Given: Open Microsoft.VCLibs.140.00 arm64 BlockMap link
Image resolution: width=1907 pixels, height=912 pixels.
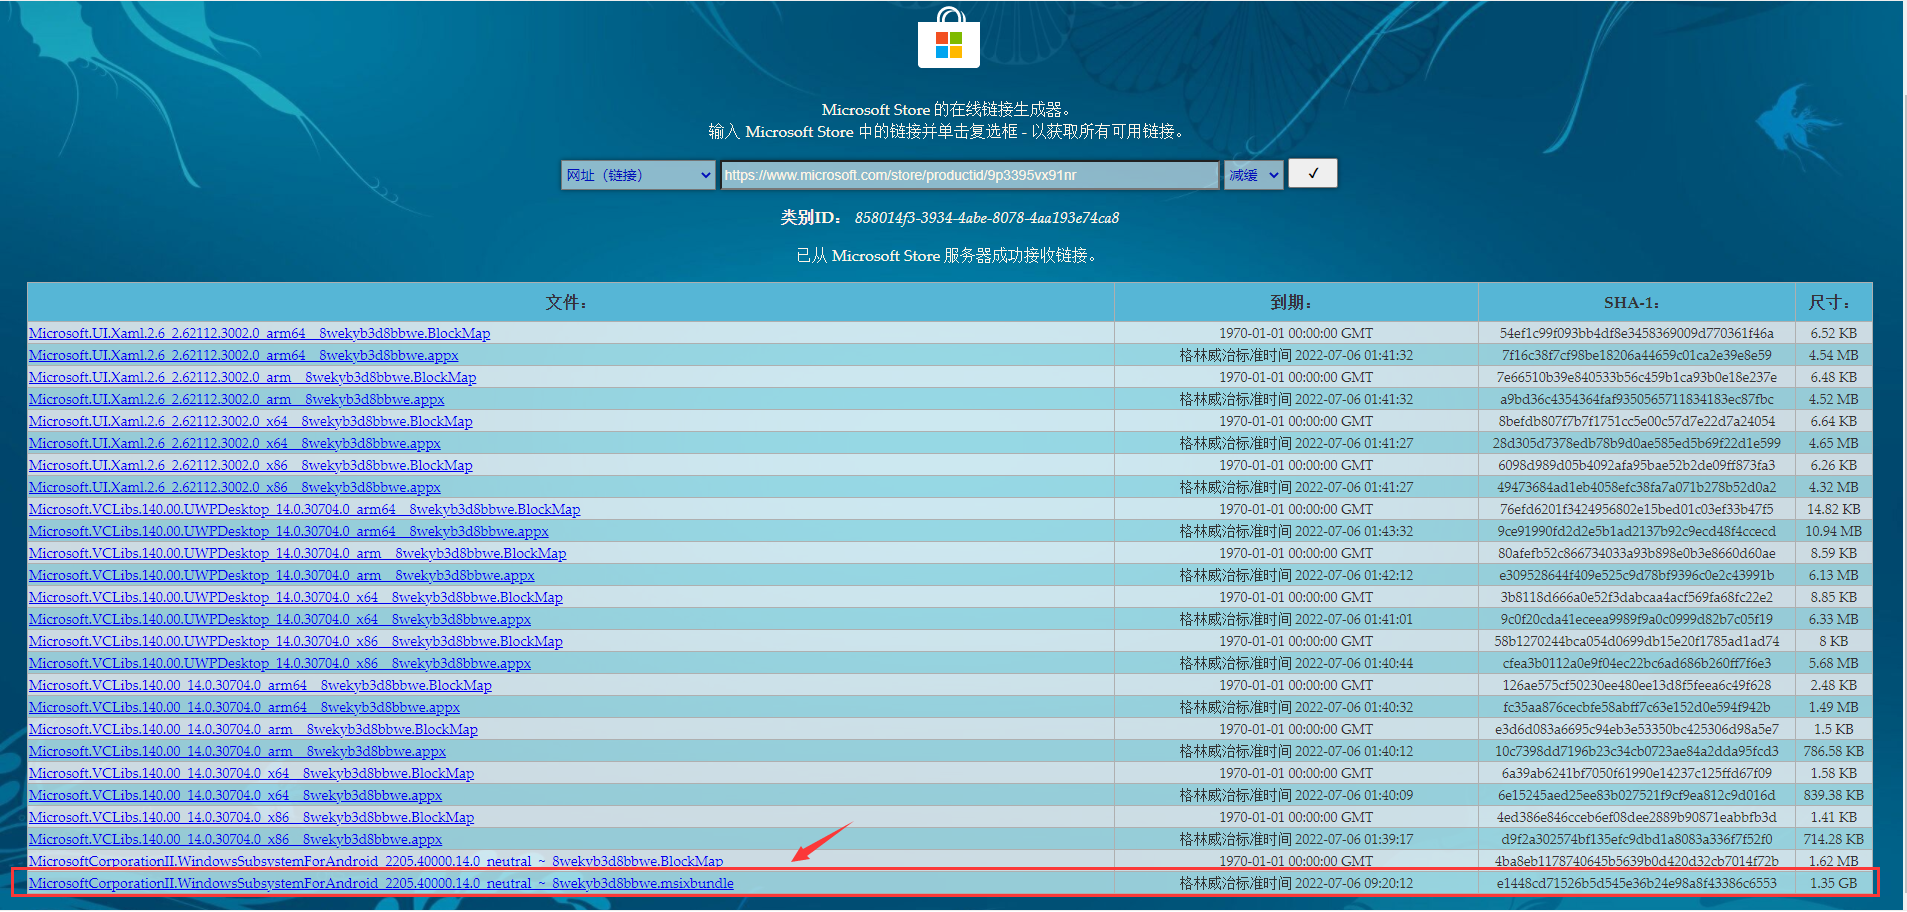Looking at the screenshot, I should (x=260, y=685).
